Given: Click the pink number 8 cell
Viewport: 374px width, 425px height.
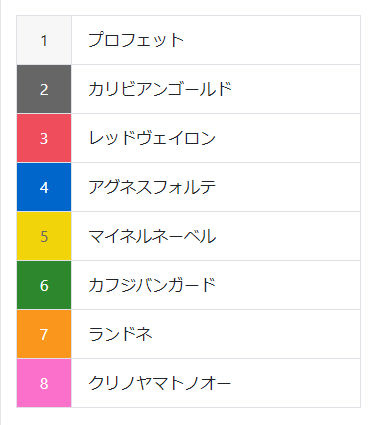Looking at the screenshot, I should [44, 383].
